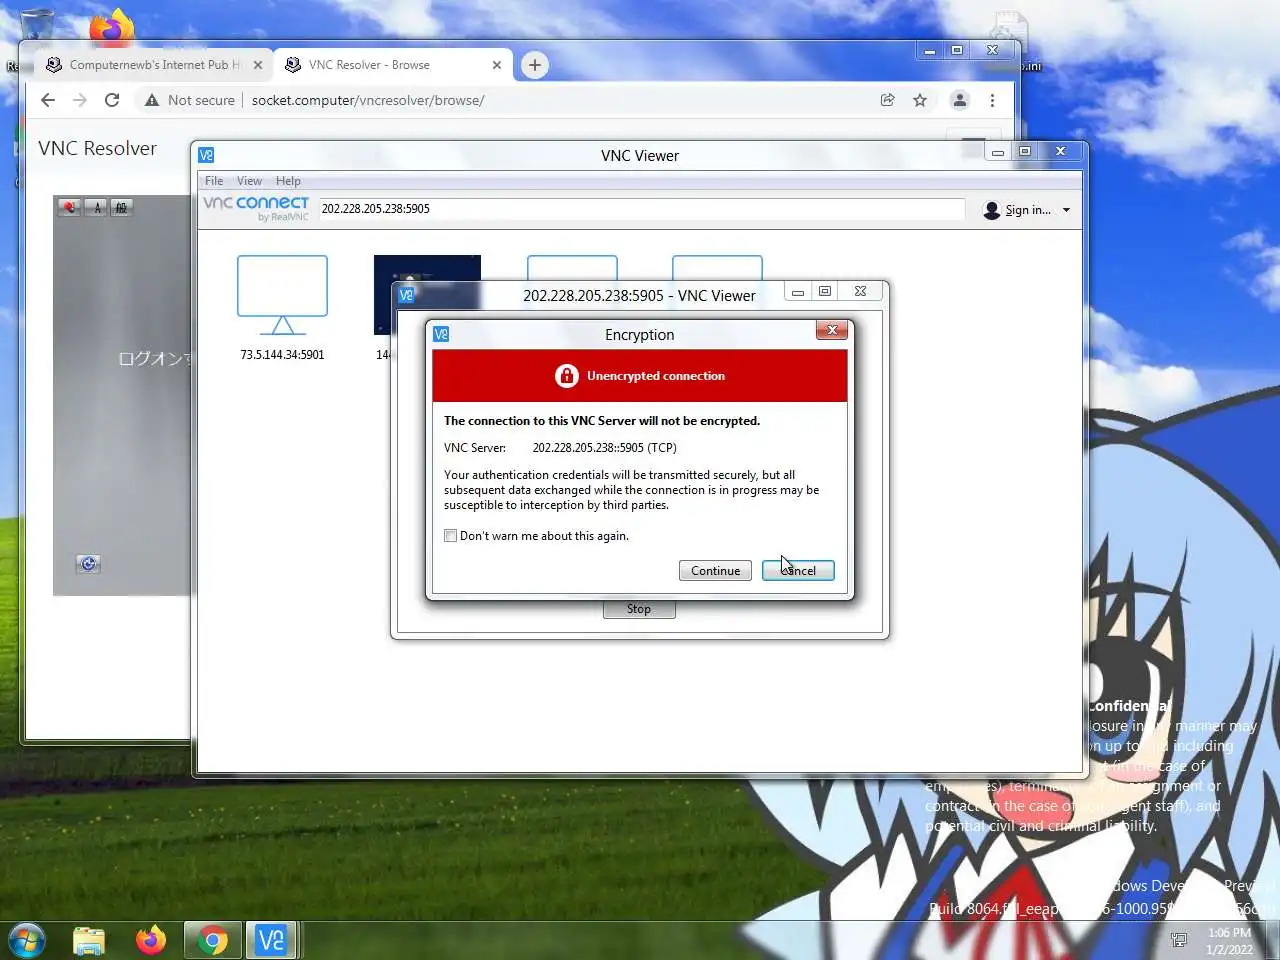This screenshot has height=960, width=1280.
Task: Maximize the 202.228.205.238:5905 VNC Viewer window
Action: click(825, 291)
